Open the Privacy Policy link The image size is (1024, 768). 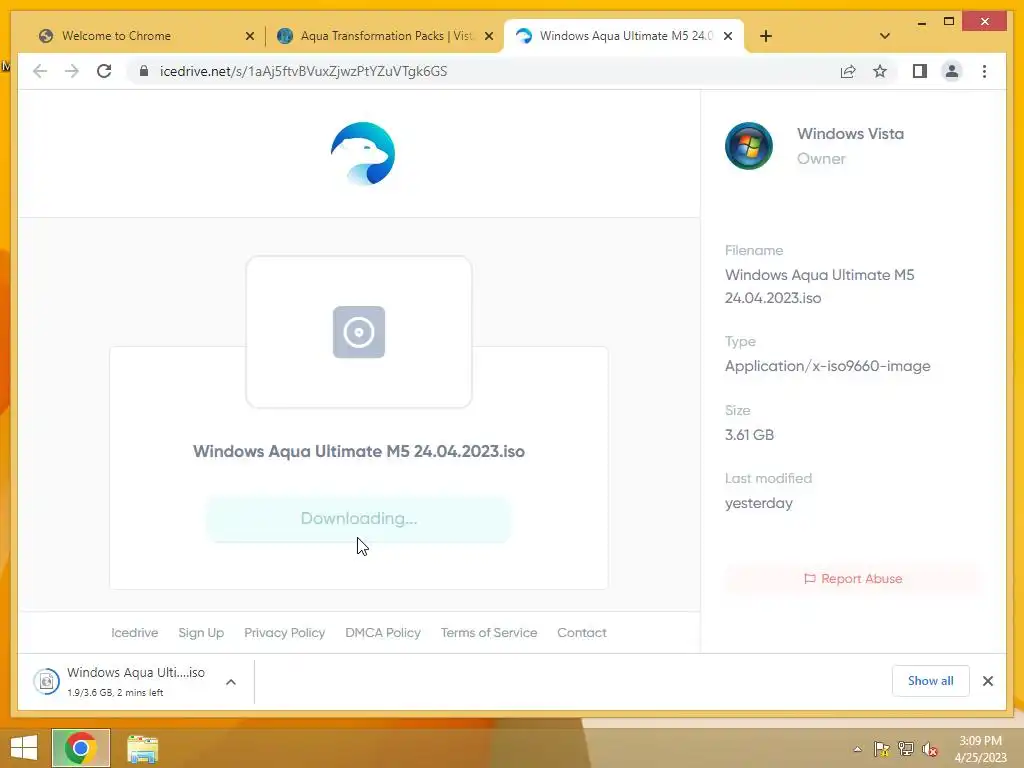pyautogui.click(x=285, y=633)
